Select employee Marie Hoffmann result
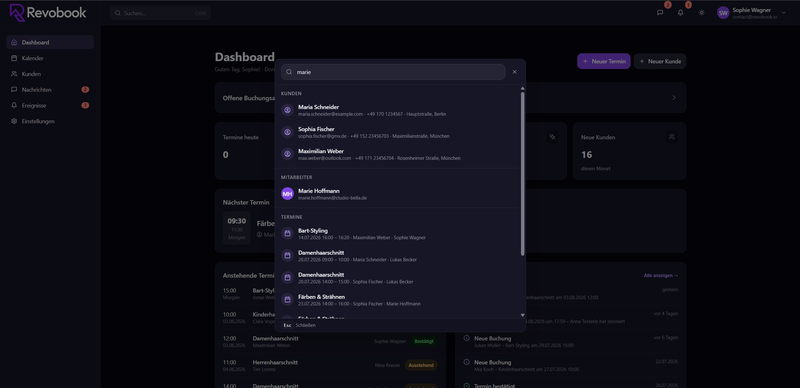The width and height of the screenshot is (800, 388). click(397, 194)
